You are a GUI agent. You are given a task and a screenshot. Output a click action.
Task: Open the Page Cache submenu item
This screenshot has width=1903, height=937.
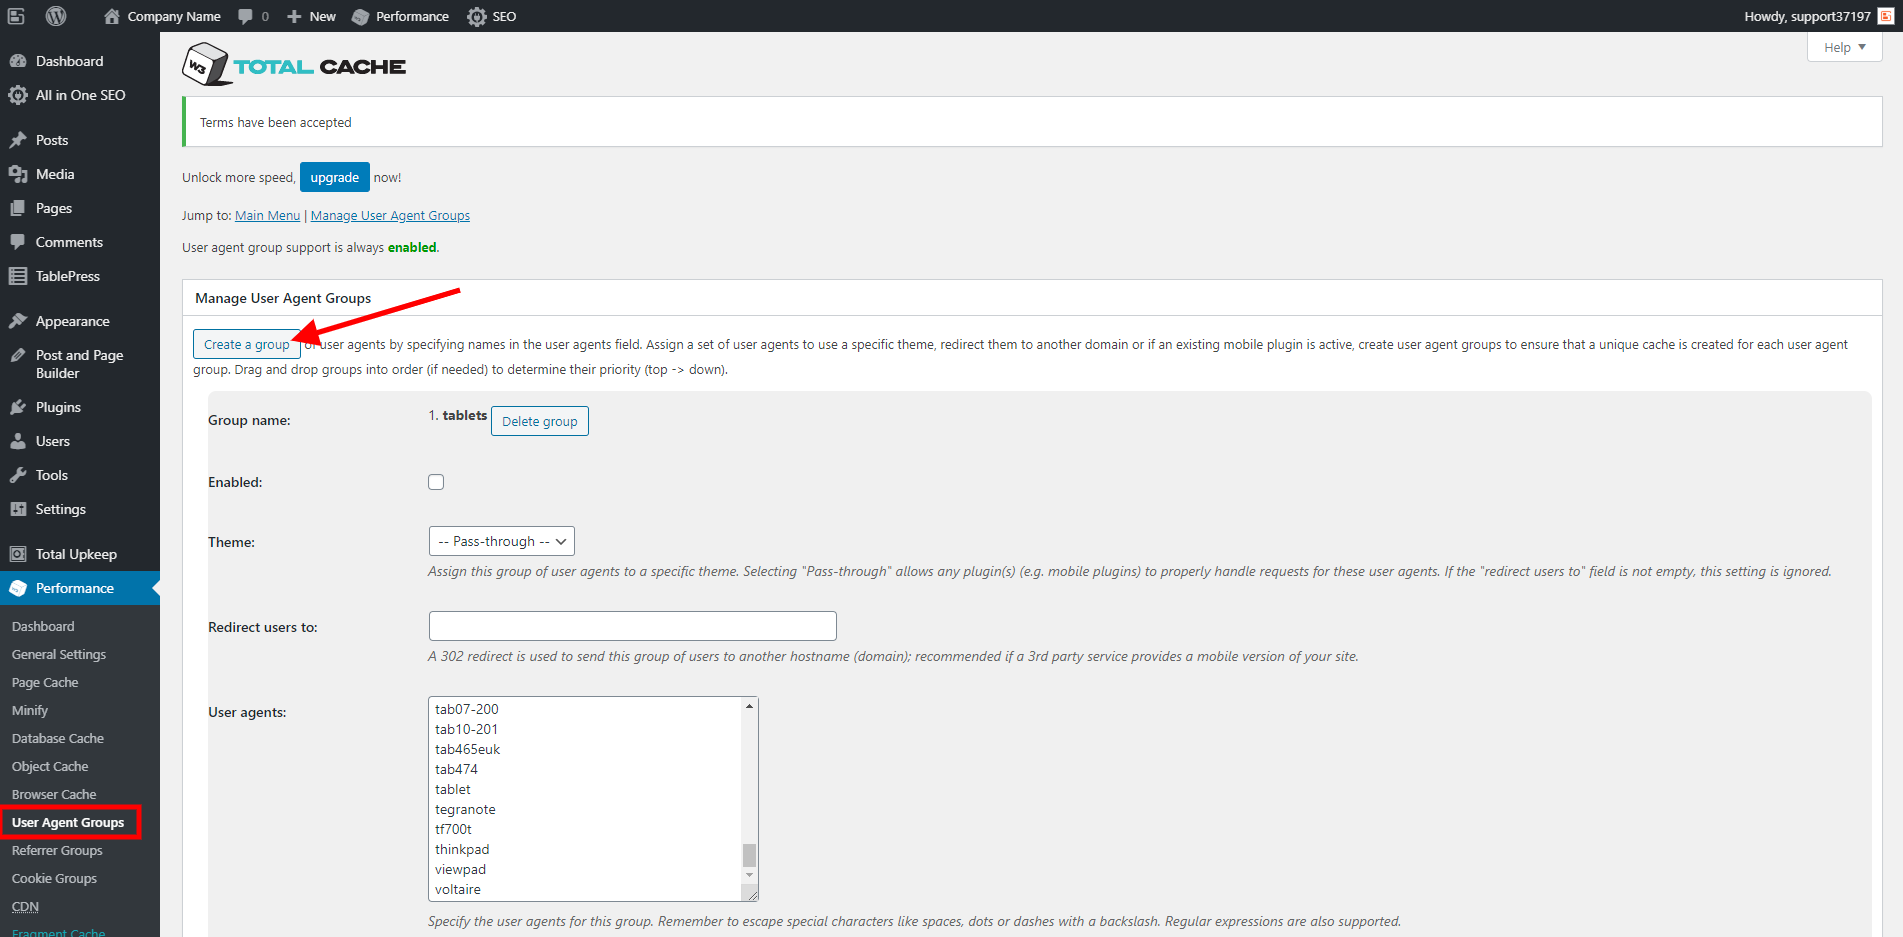45,682
